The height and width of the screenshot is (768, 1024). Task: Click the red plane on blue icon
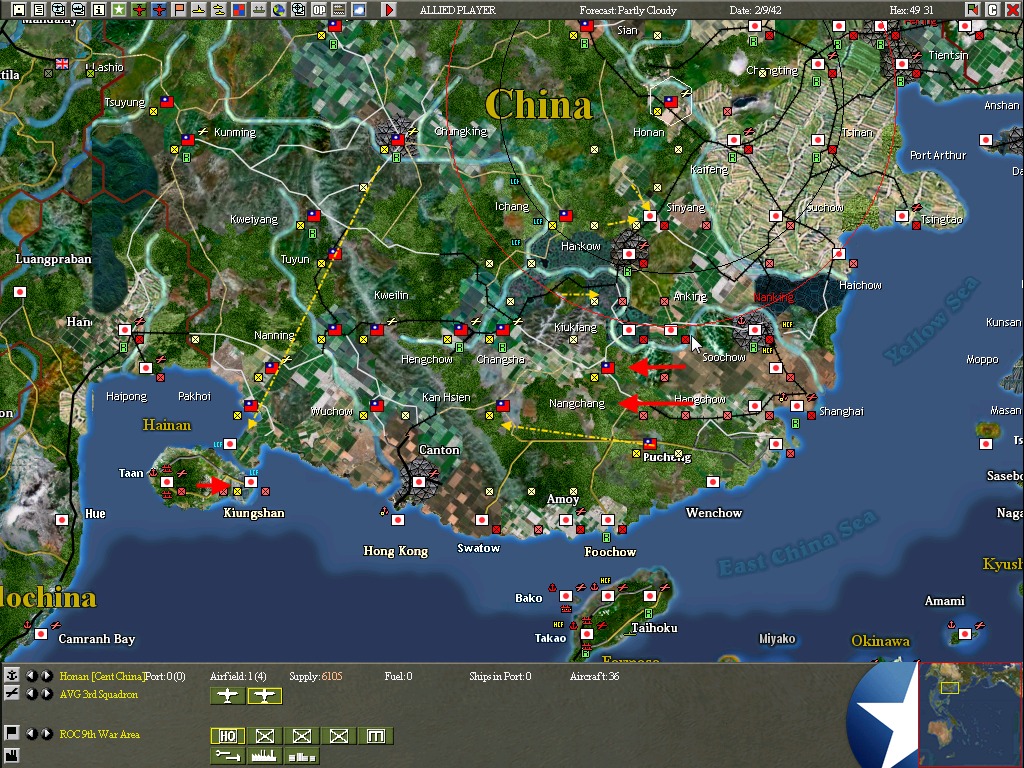pos(159,10)
